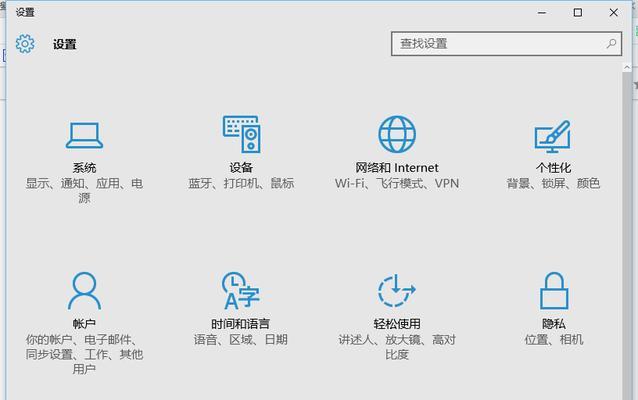The image size is (638, 400).
Task: Click the vertical scrollbar track
Action: point(627,236)
